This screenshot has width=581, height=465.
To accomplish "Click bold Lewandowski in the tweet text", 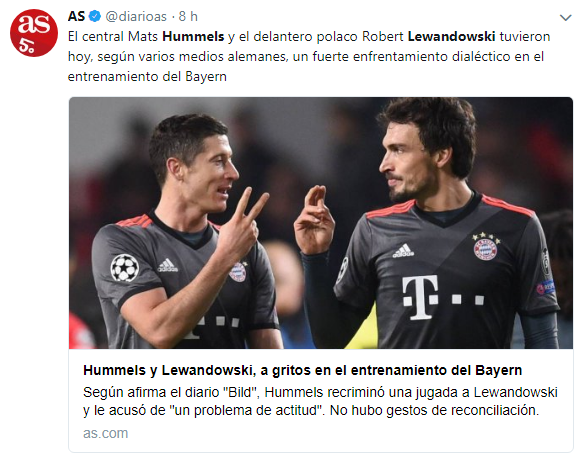I will tap(451, 37).
